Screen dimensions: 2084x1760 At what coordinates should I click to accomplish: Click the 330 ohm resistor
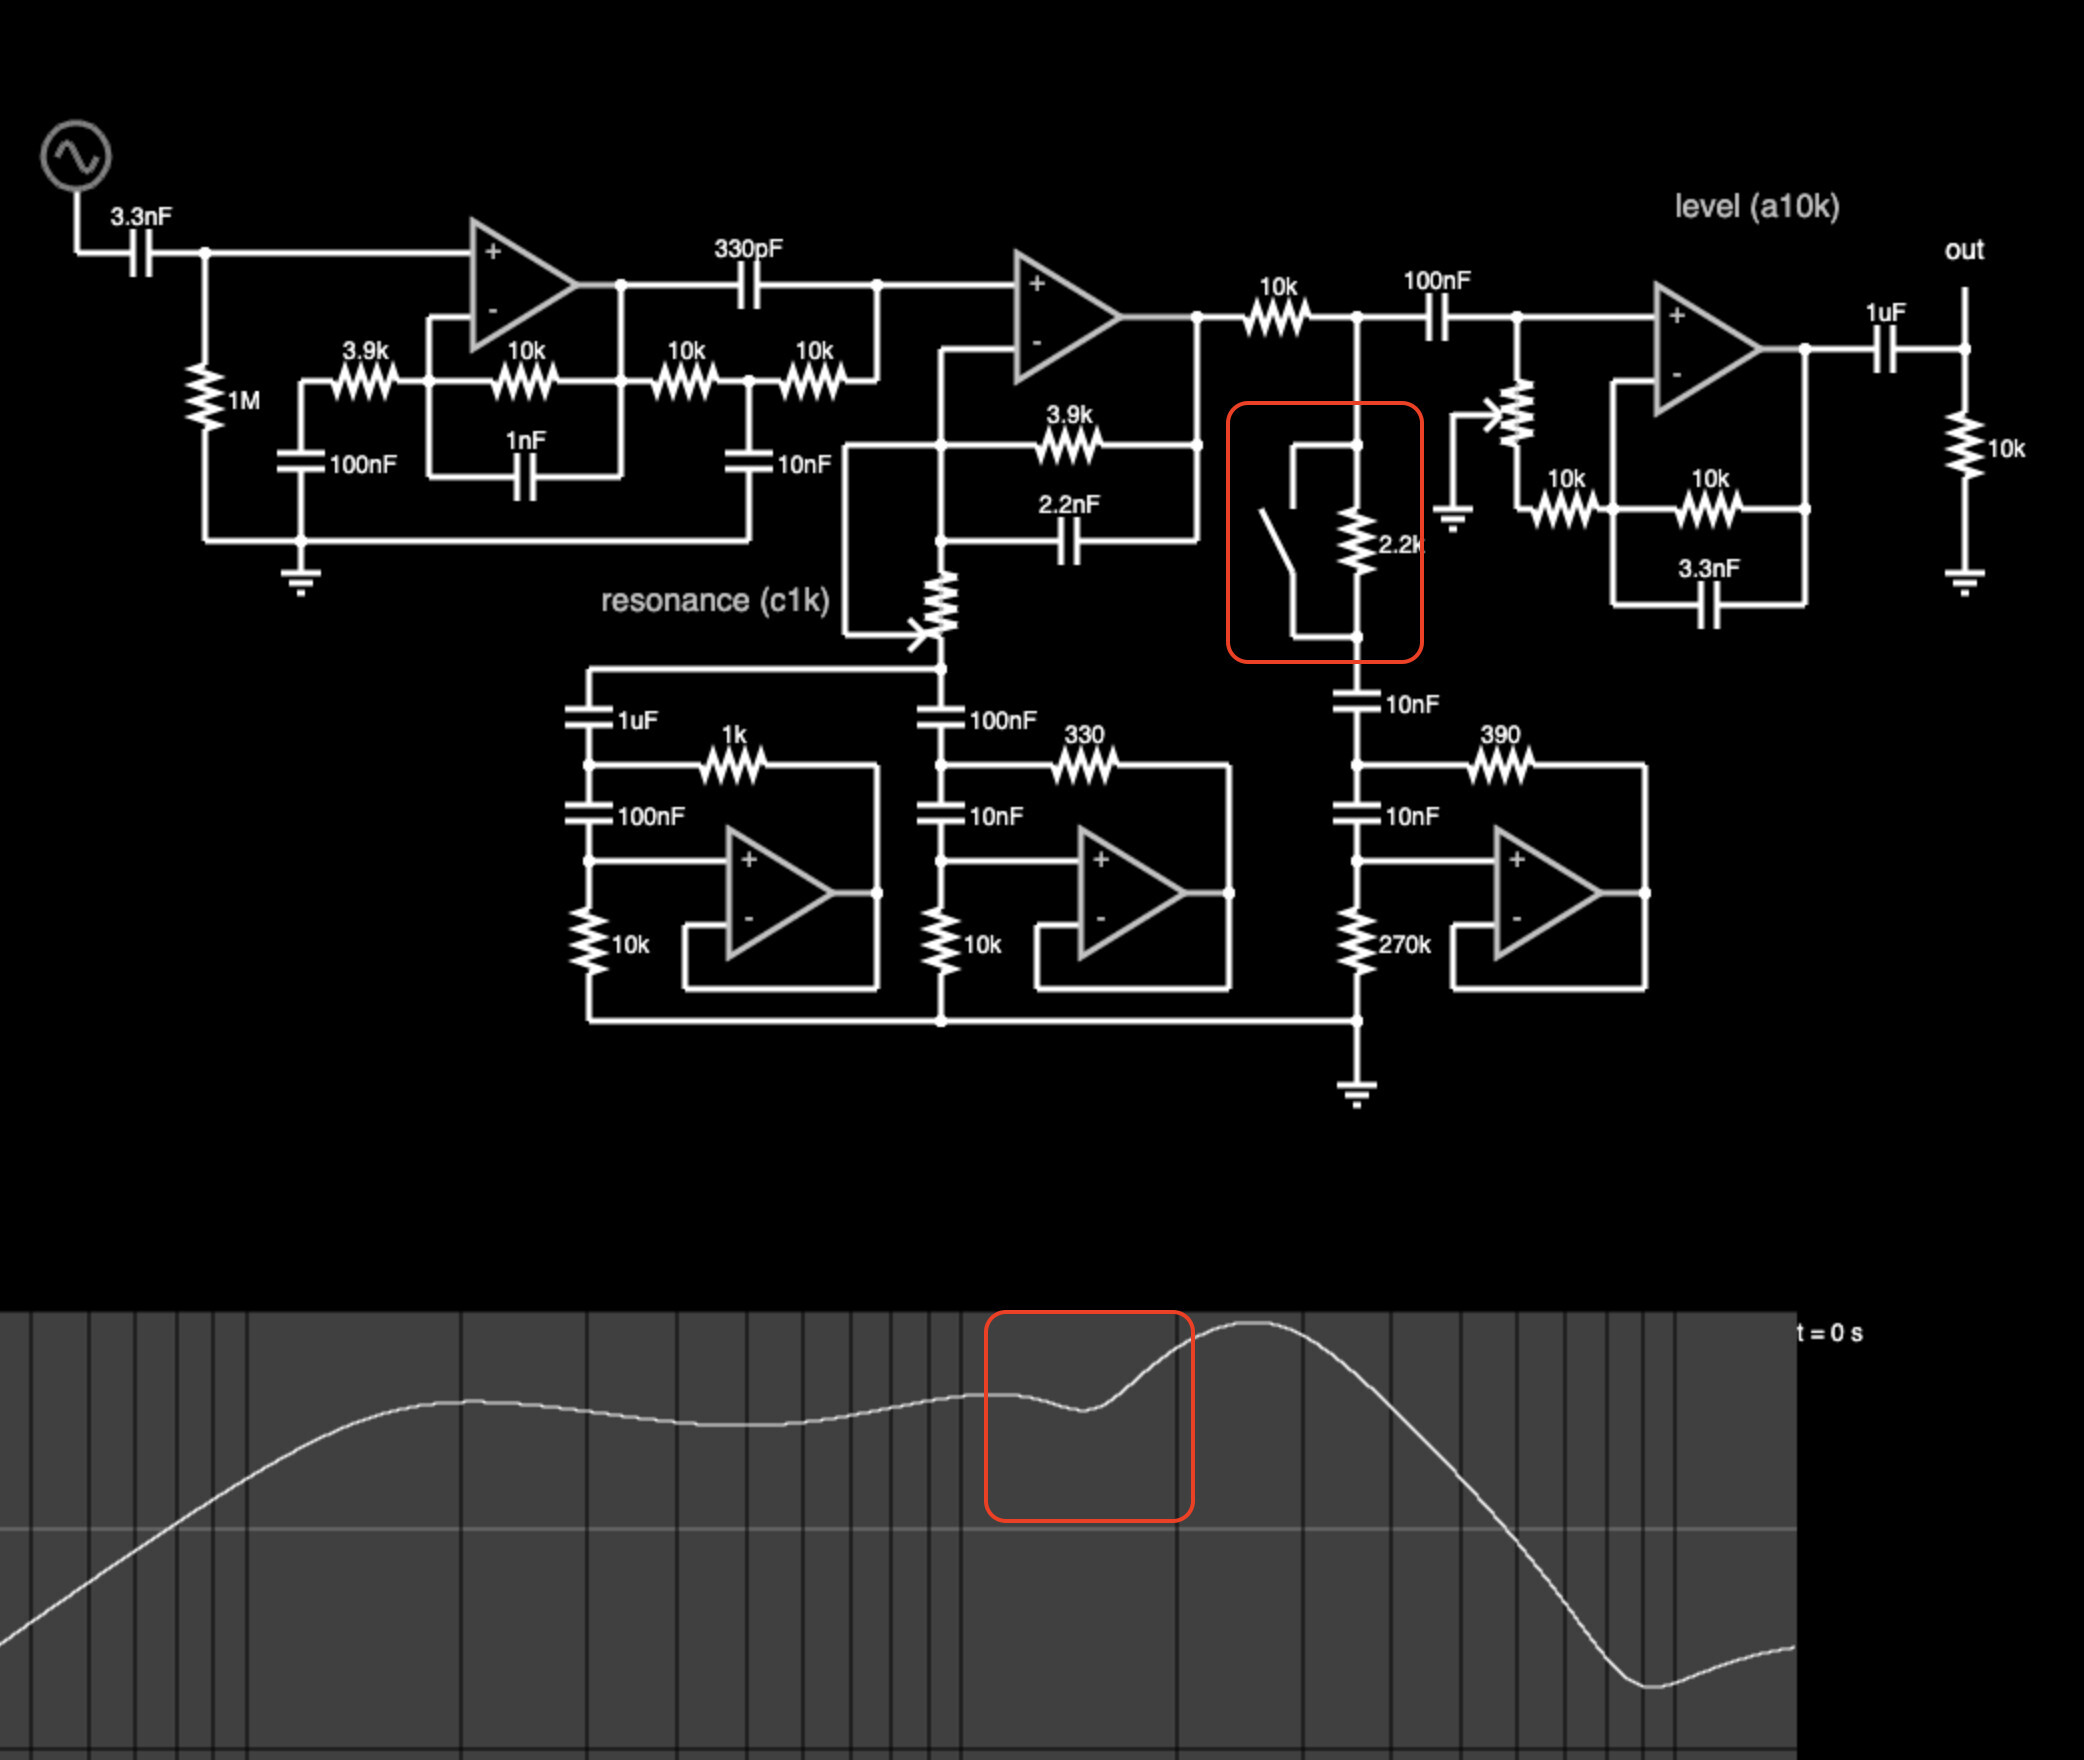[x=1085, y=766]
